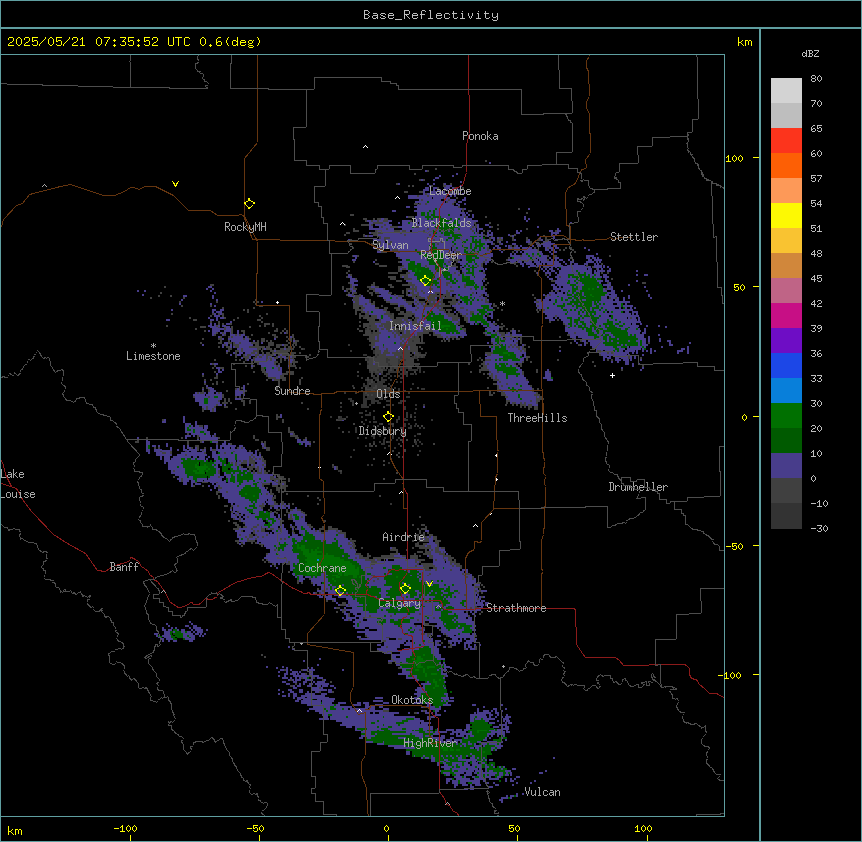The width and height of the screenshot is (862, 842).
Task: Select the Strathmore label
Action: click(516, 608)
